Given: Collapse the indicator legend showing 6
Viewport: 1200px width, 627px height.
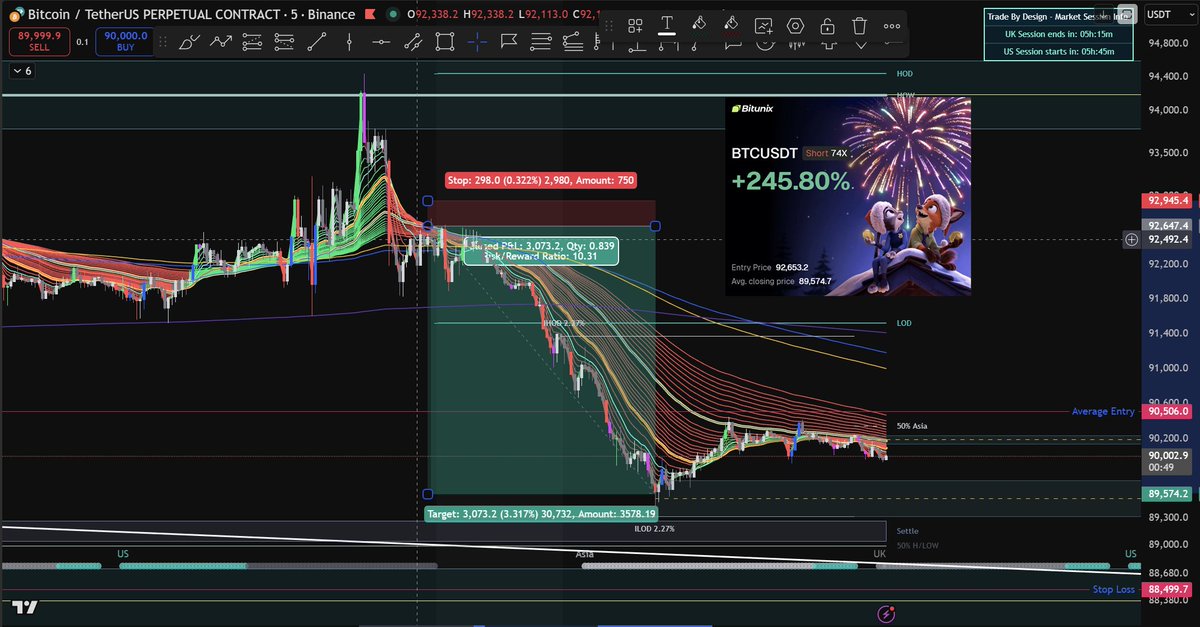Looking at the screenshot, I should [x=22, y=71].
